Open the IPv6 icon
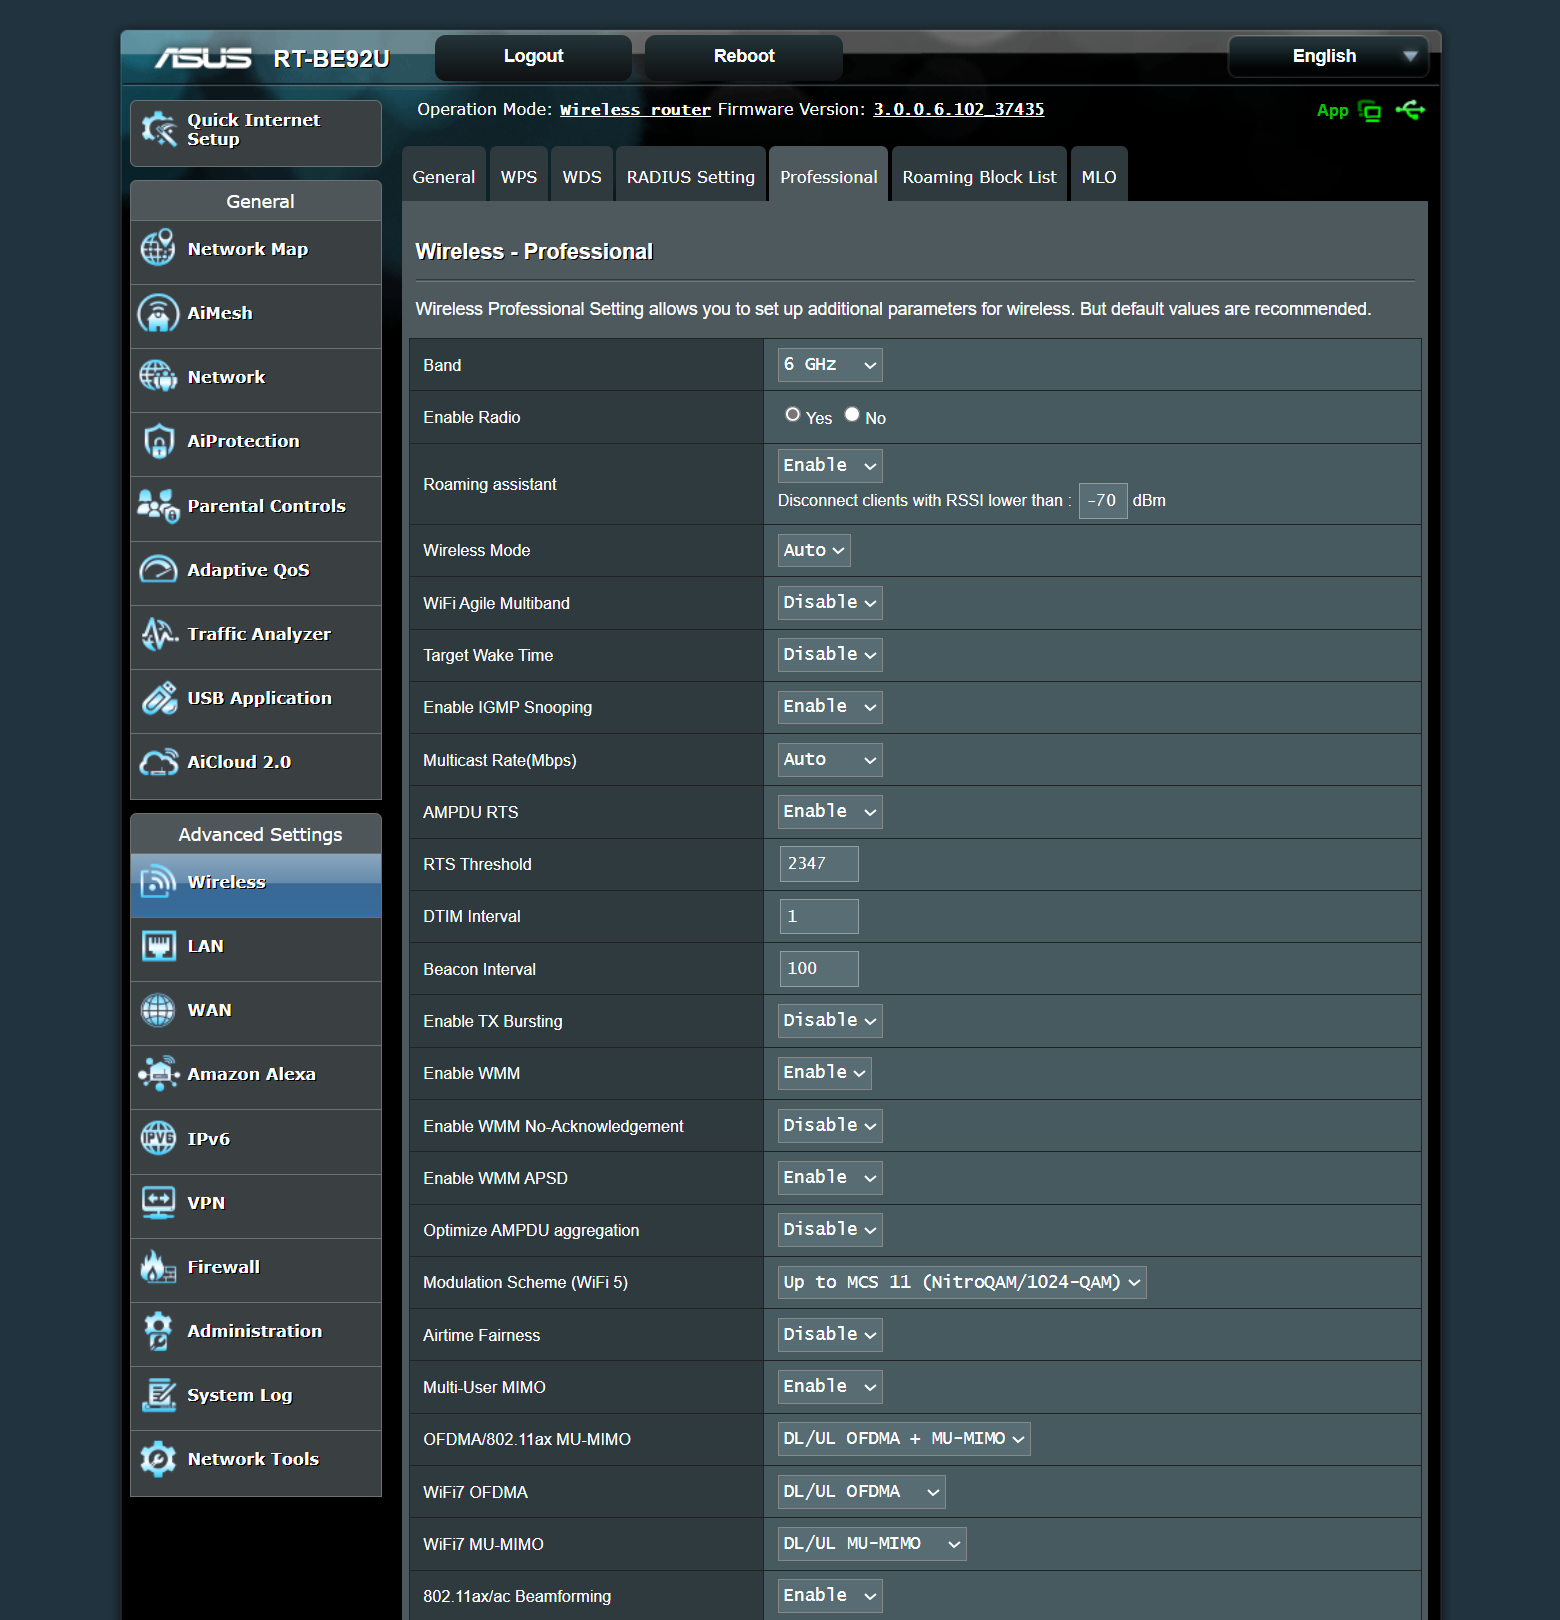This screenshot has width=1560, height=1620. pos(158,1138)
